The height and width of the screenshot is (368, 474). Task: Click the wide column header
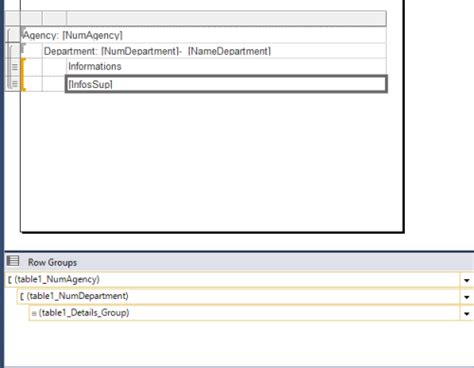click(226, 18)
